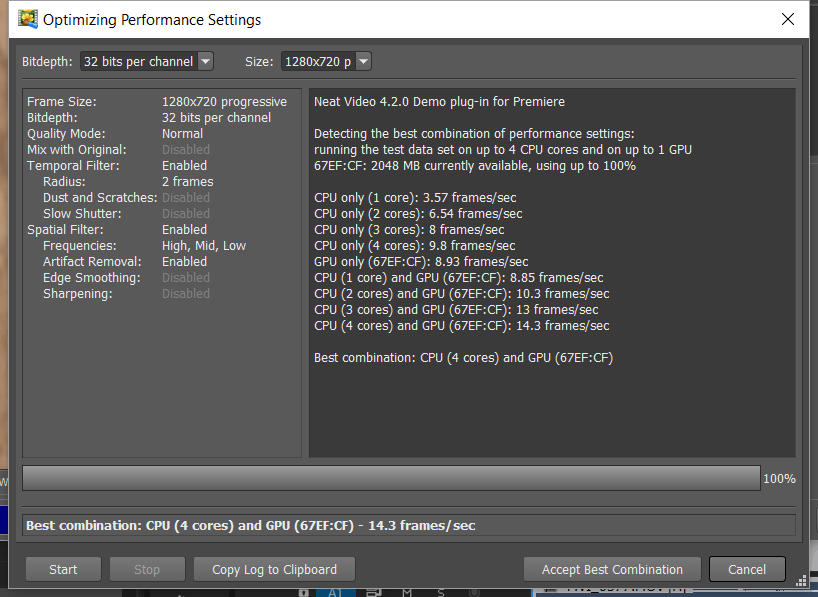
Task: Close the Optimizing Performance Settings dialog
Action: (788, 19)
